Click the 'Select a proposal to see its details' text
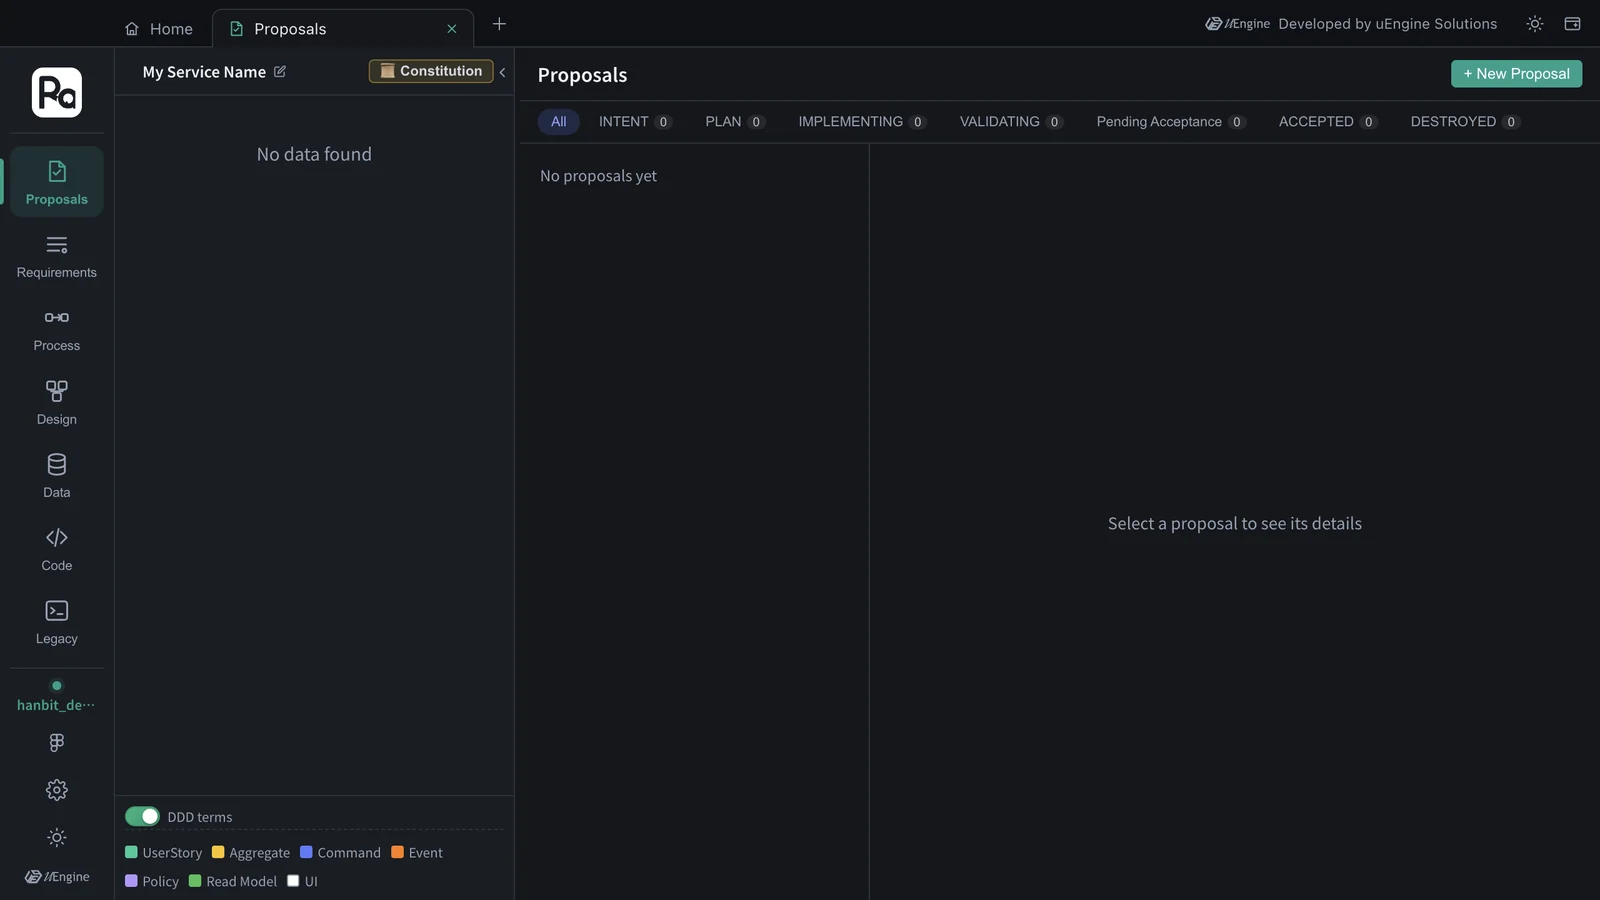This screenshot has width=1600, height=900. click(1234, 524)
